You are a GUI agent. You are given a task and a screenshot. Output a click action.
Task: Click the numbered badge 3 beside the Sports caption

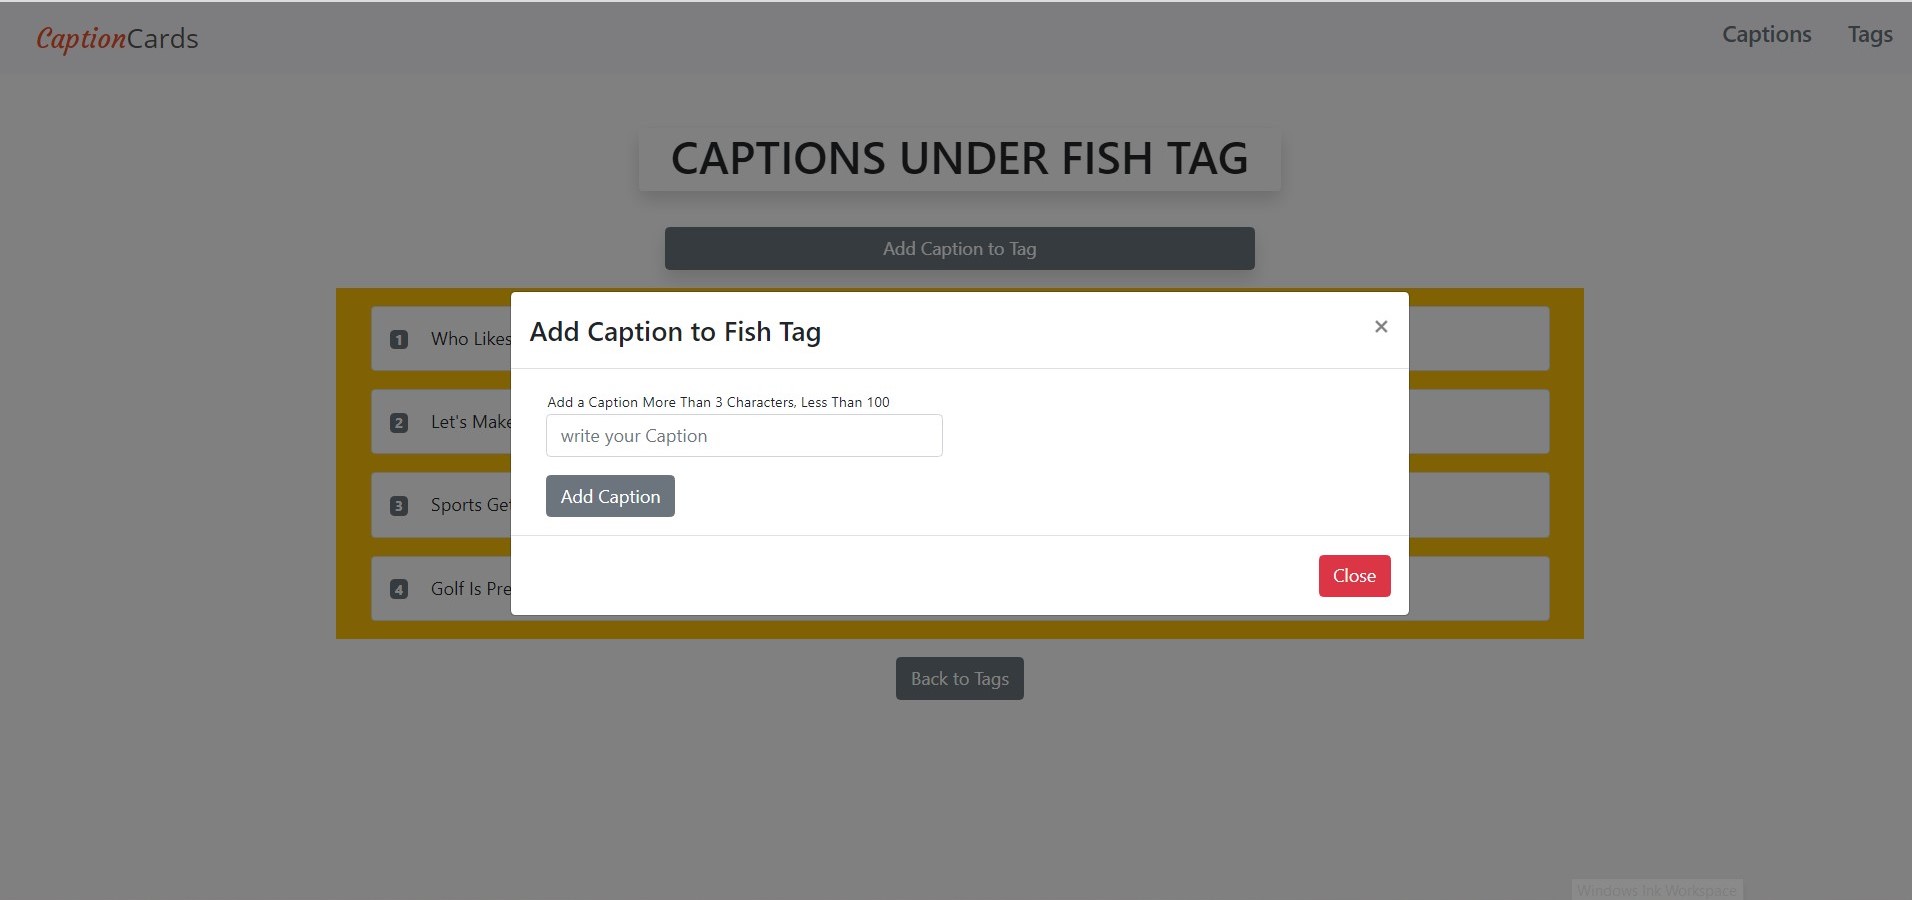click(x=399, y=505)
